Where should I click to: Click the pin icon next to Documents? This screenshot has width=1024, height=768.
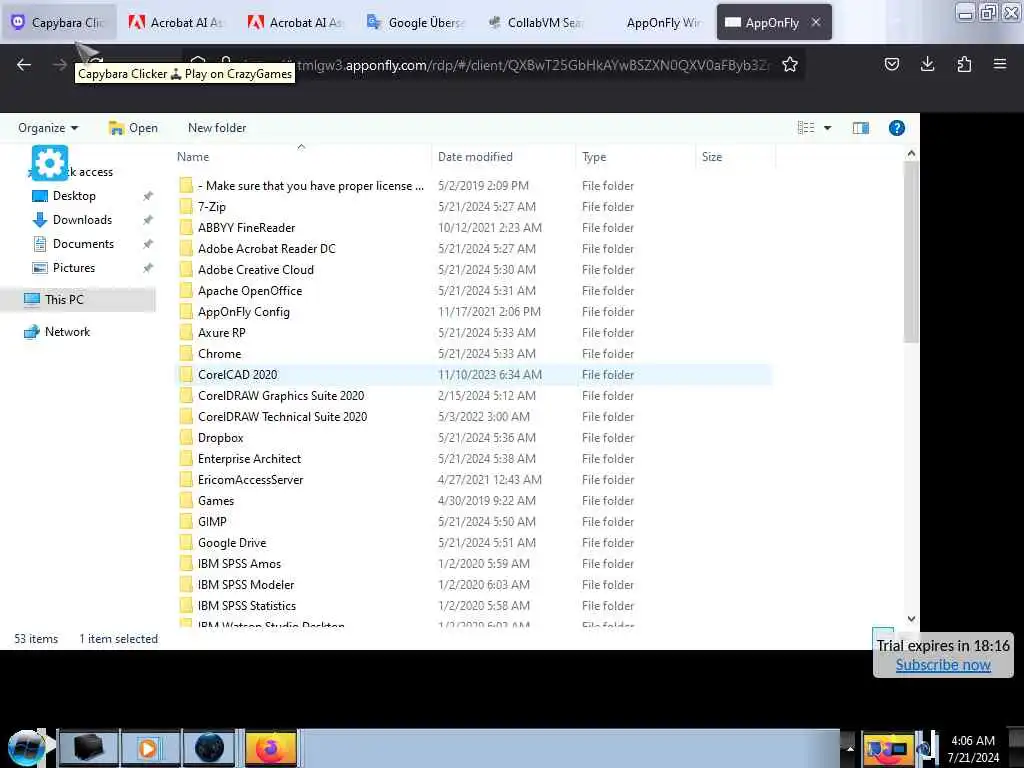pyautogui.click(x=148, y=244)
